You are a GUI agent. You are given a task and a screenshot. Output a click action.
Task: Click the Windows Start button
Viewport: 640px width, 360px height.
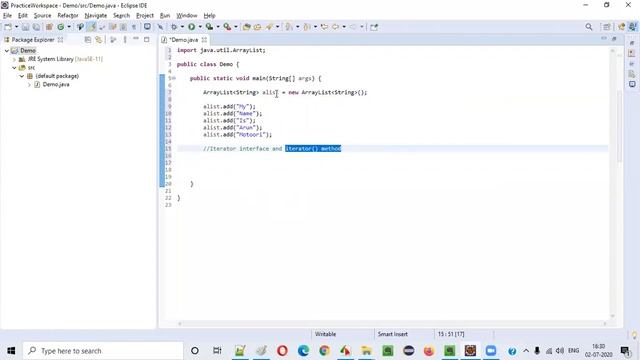11,351
